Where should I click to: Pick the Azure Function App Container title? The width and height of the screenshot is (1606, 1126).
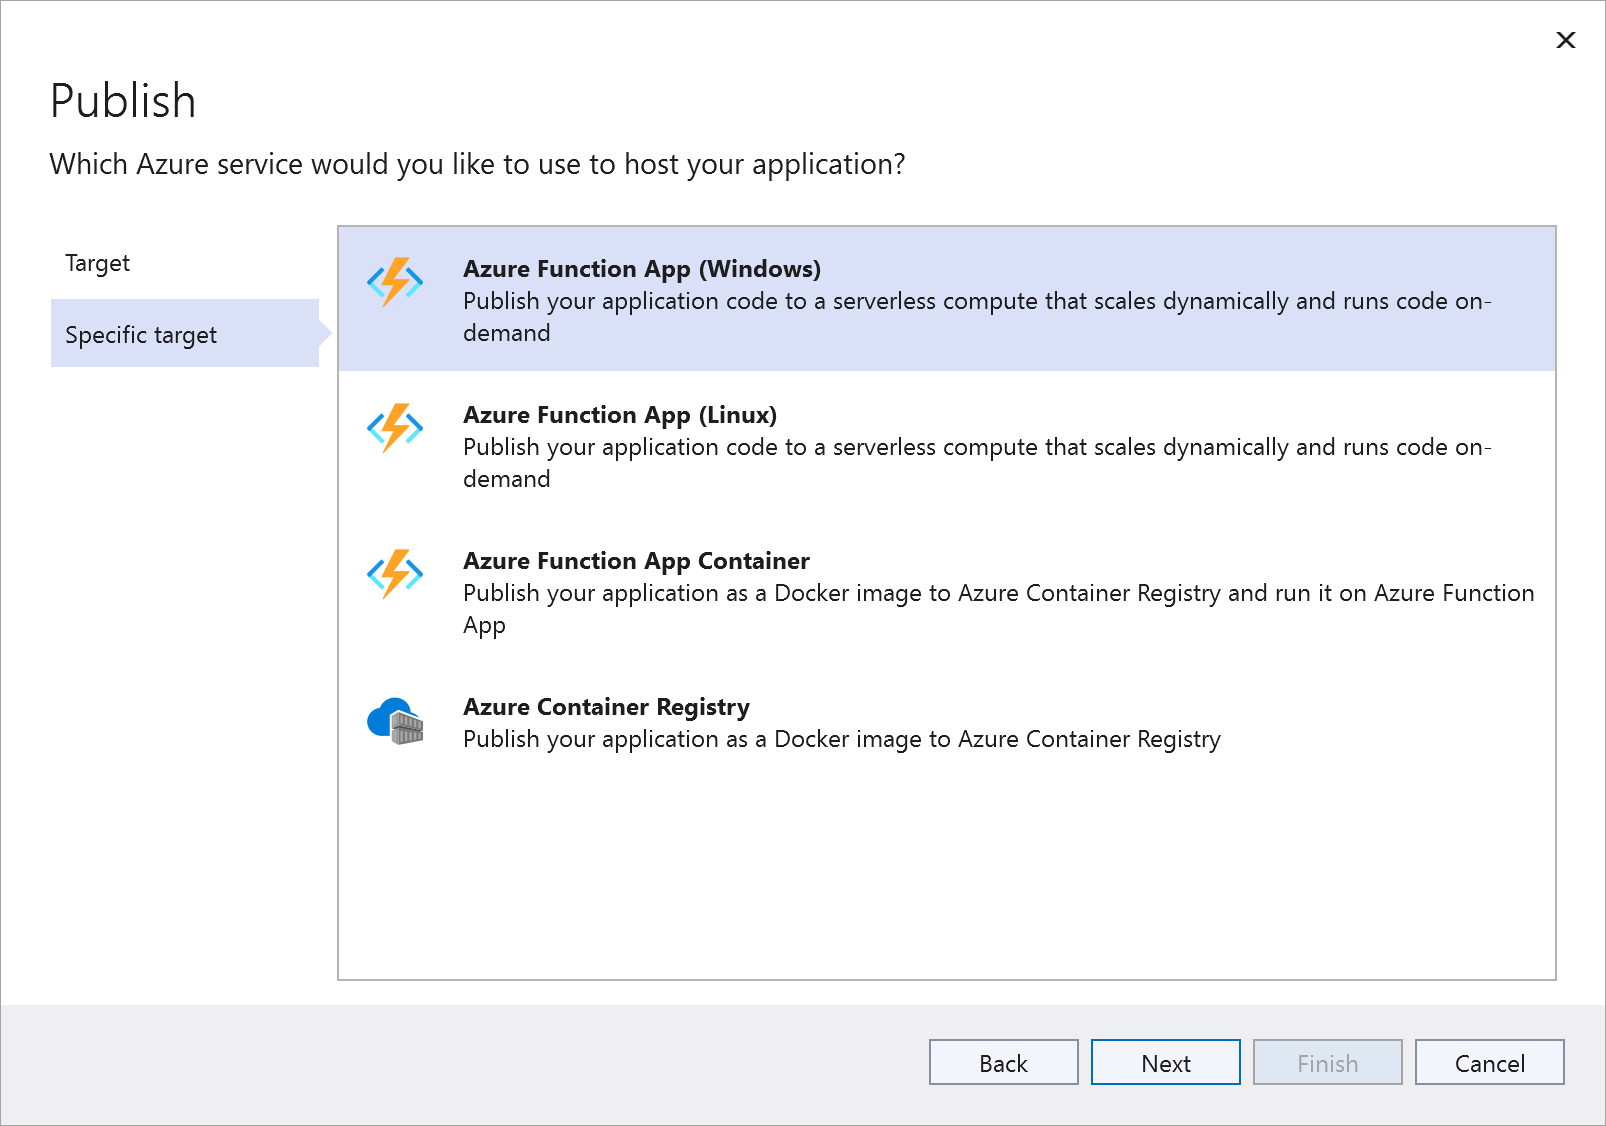click(x=636, y=561)
